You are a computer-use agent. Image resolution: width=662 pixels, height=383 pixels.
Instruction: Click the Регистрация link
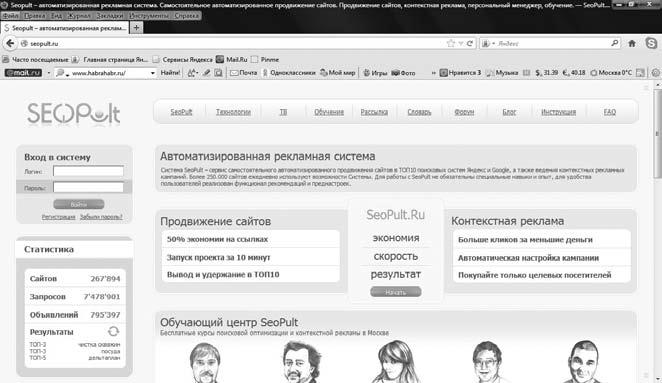(58, 217)
